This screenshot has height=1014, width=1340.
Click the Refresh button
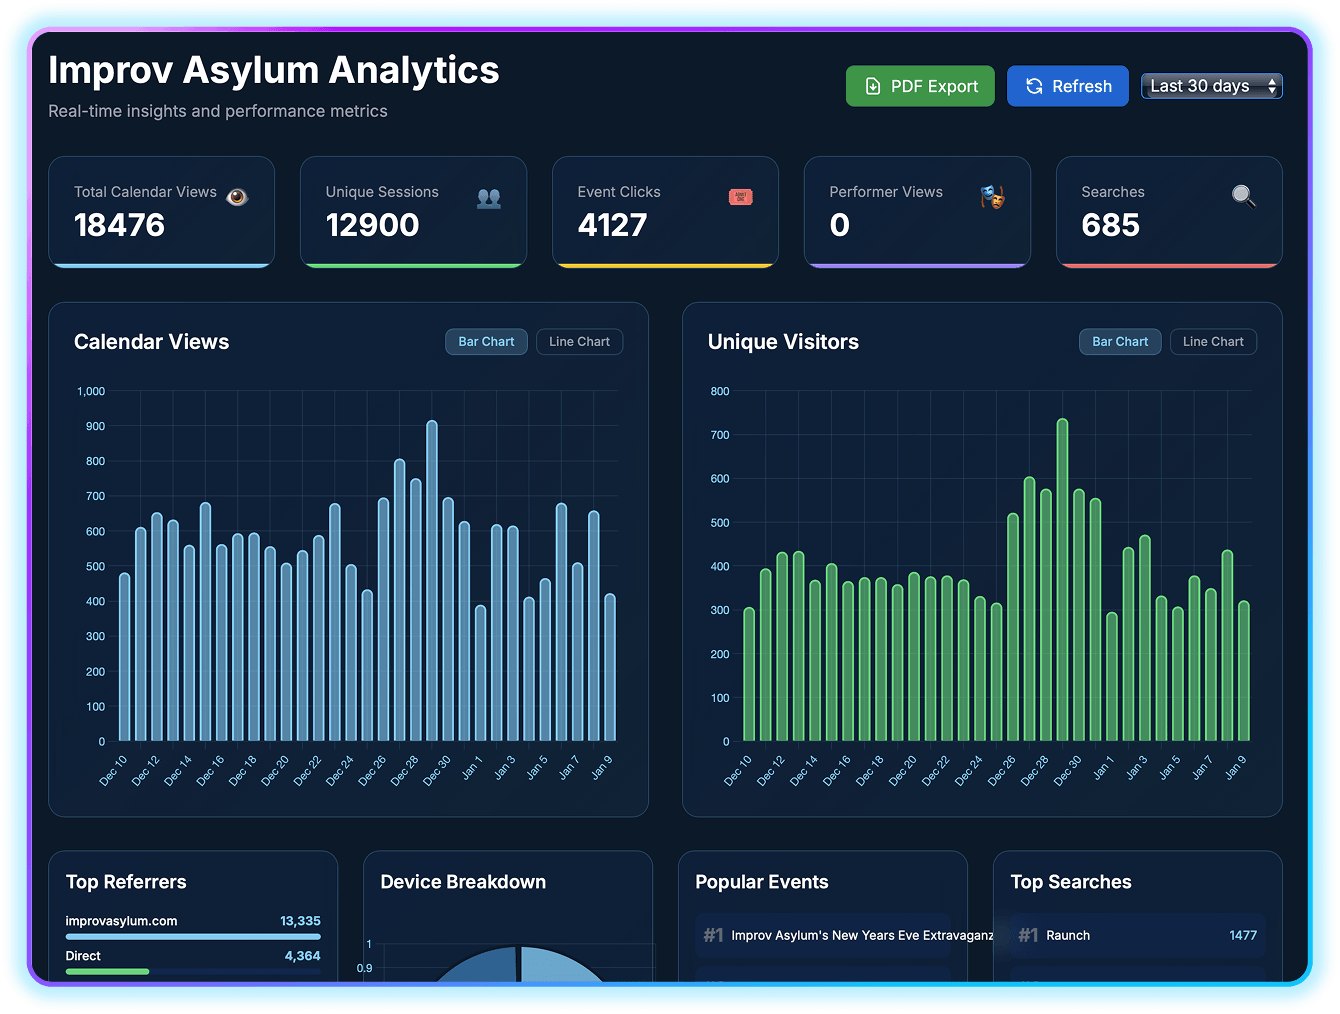coord(1068,86)
